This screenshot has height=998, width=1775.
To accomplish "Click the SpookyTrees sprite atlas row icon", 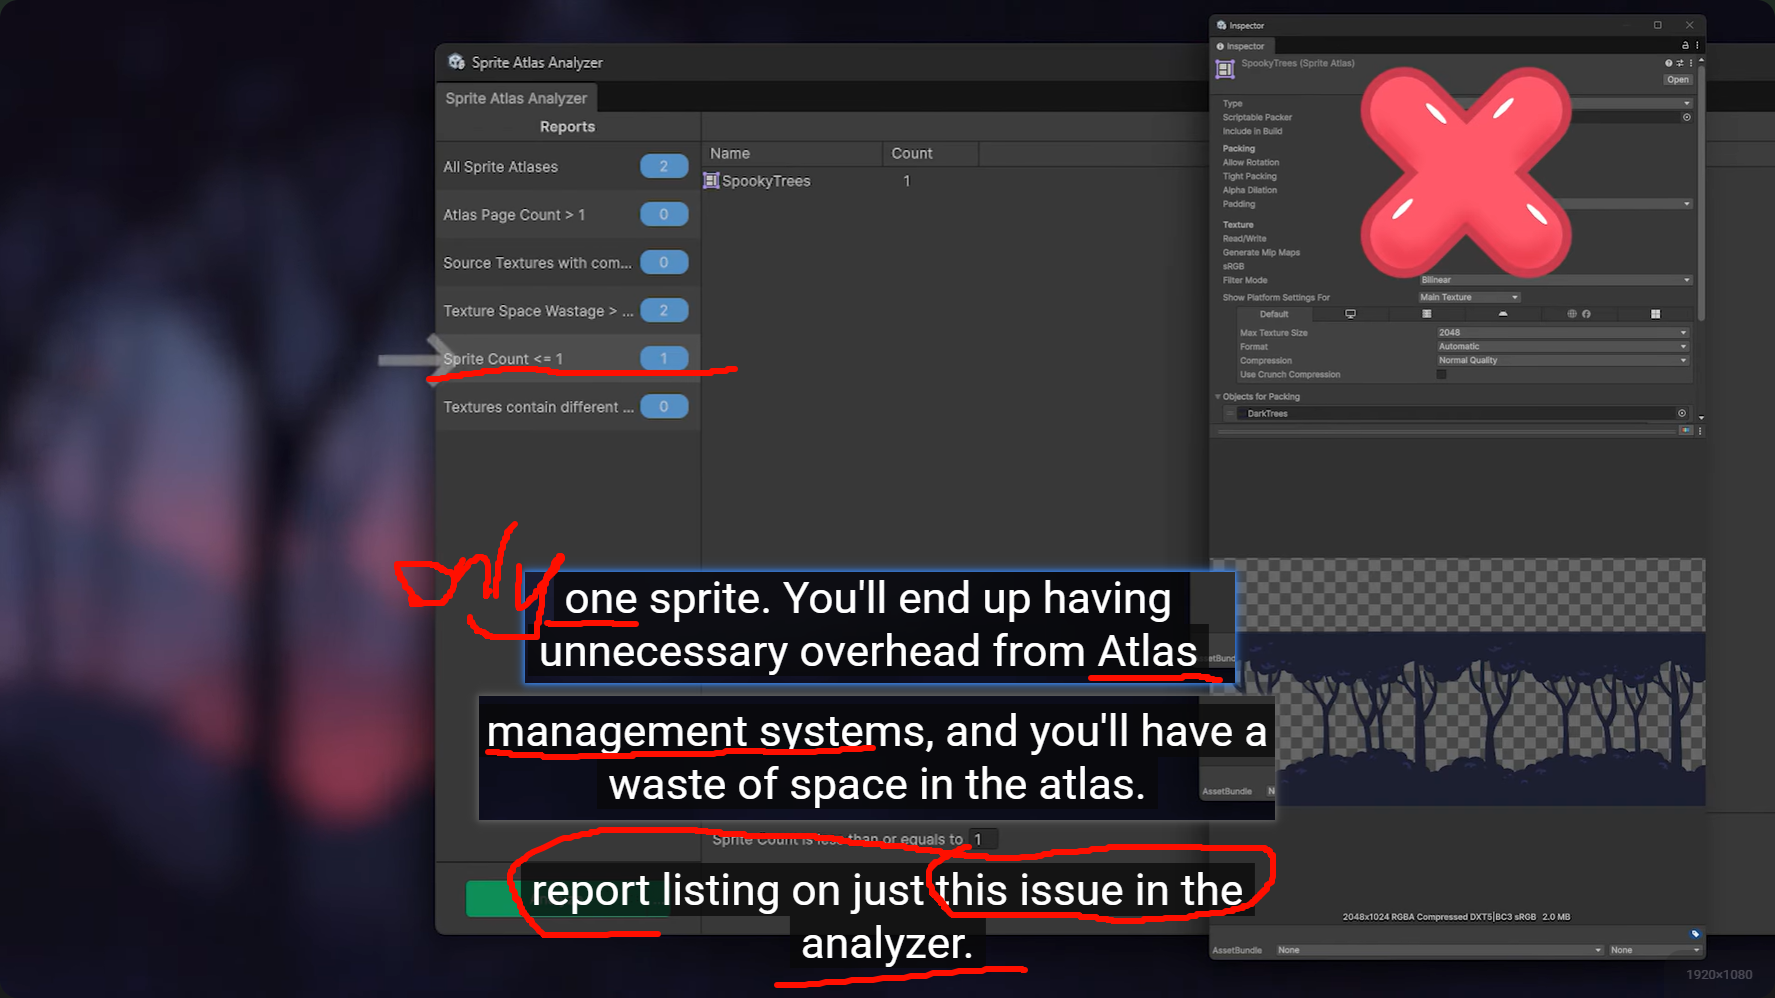I will (x=711, y=181).
